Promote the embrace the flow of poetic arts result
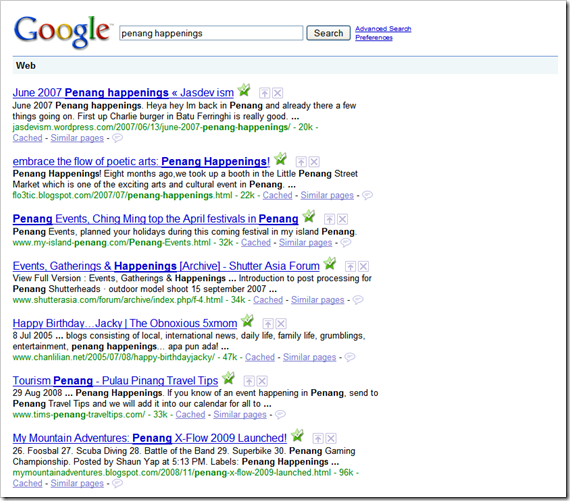The height and width of the screenshot is (501, 570). pos(301,161)
